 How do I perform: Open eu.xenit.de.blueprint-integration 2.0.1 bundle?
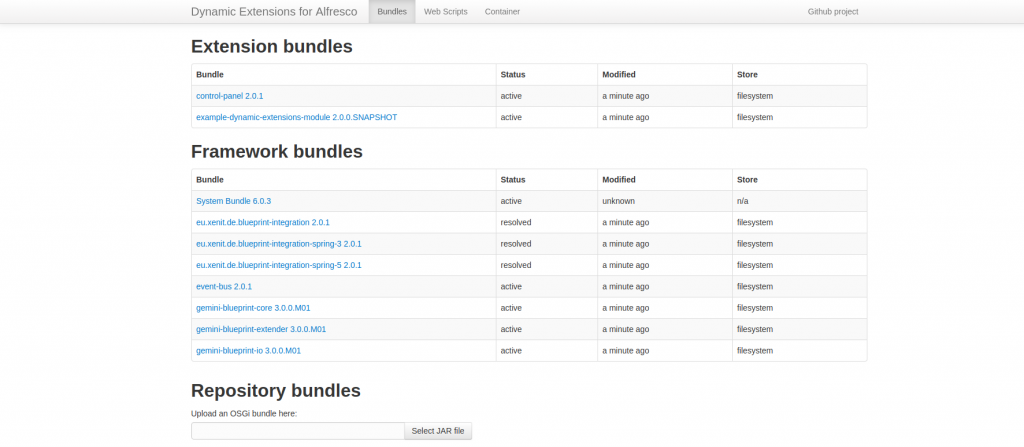[263, 222]
